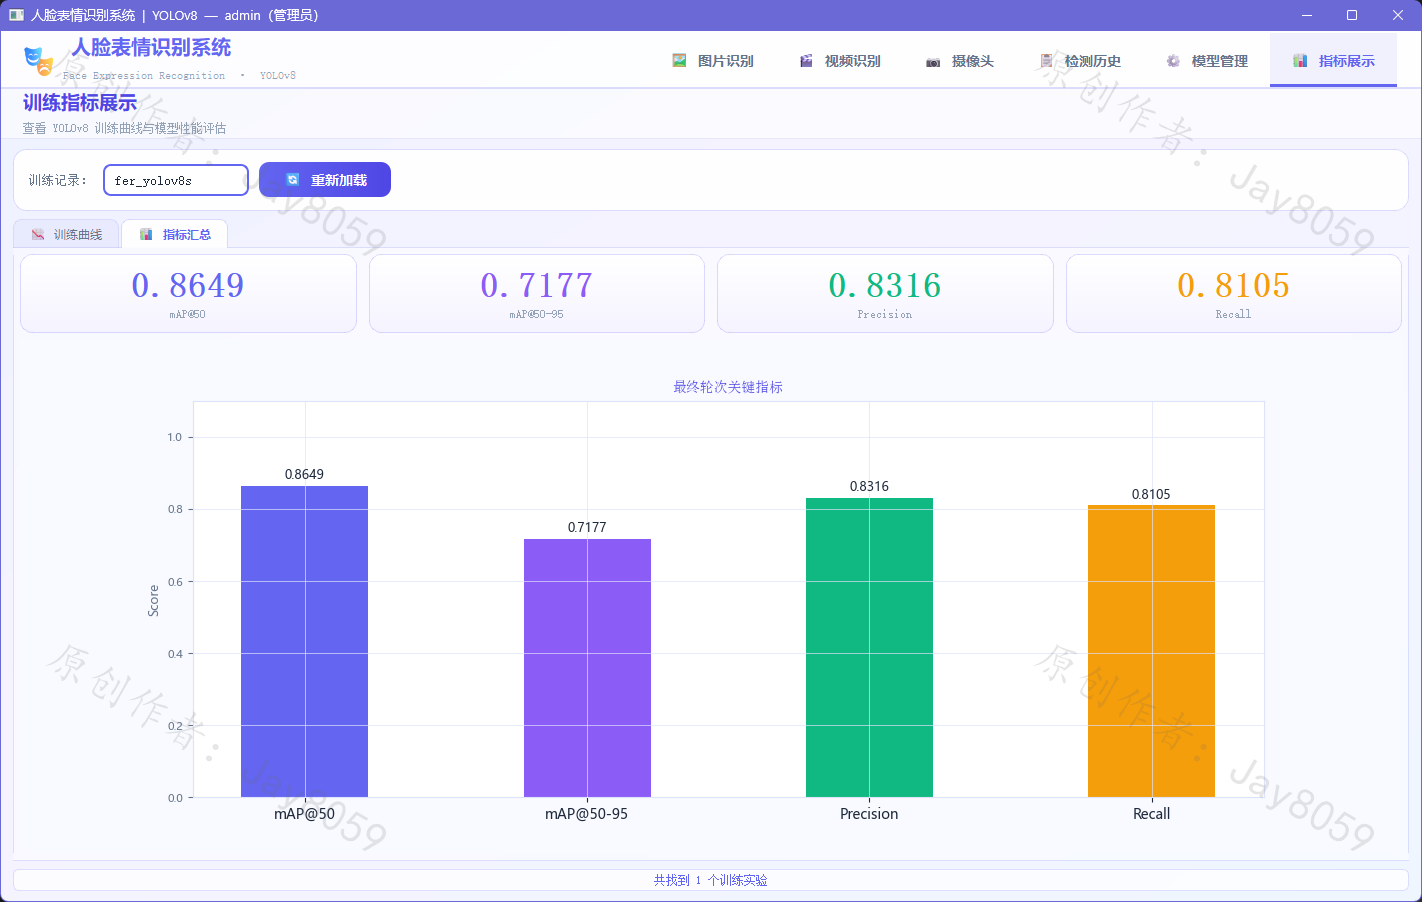Select the 指标展示 tab
Viewport: 1422px width, 902px height.
coord(1333,61)
